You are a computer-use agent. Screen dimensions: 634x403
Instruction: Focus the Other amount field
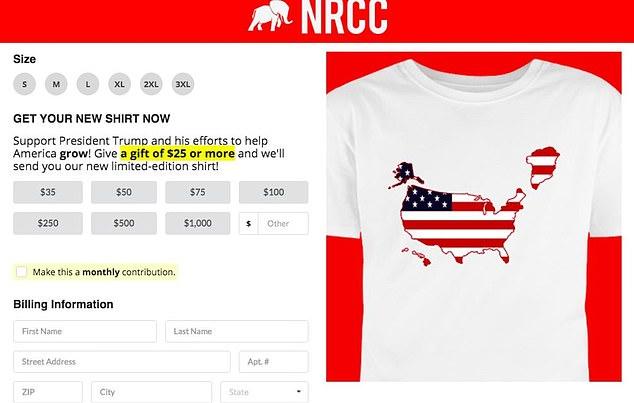[x=283, y=223]
